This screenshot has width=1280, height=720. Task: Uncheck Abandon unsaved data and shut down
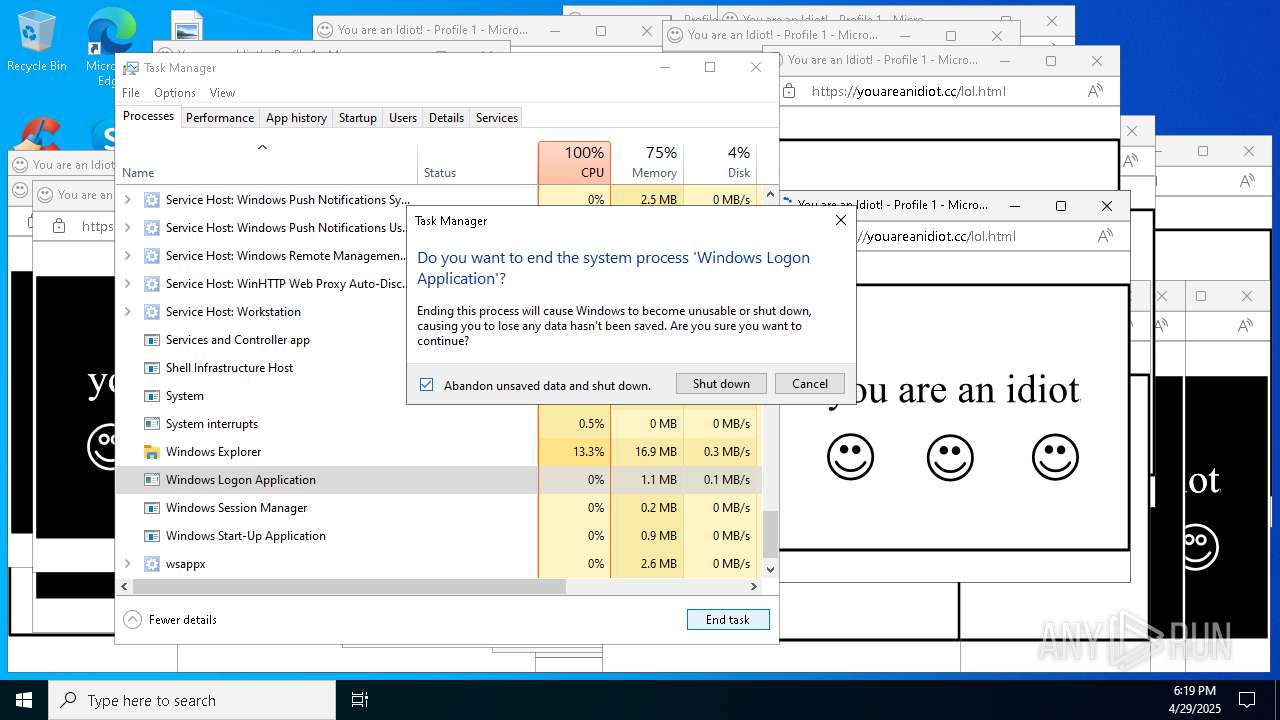point(427,385)
